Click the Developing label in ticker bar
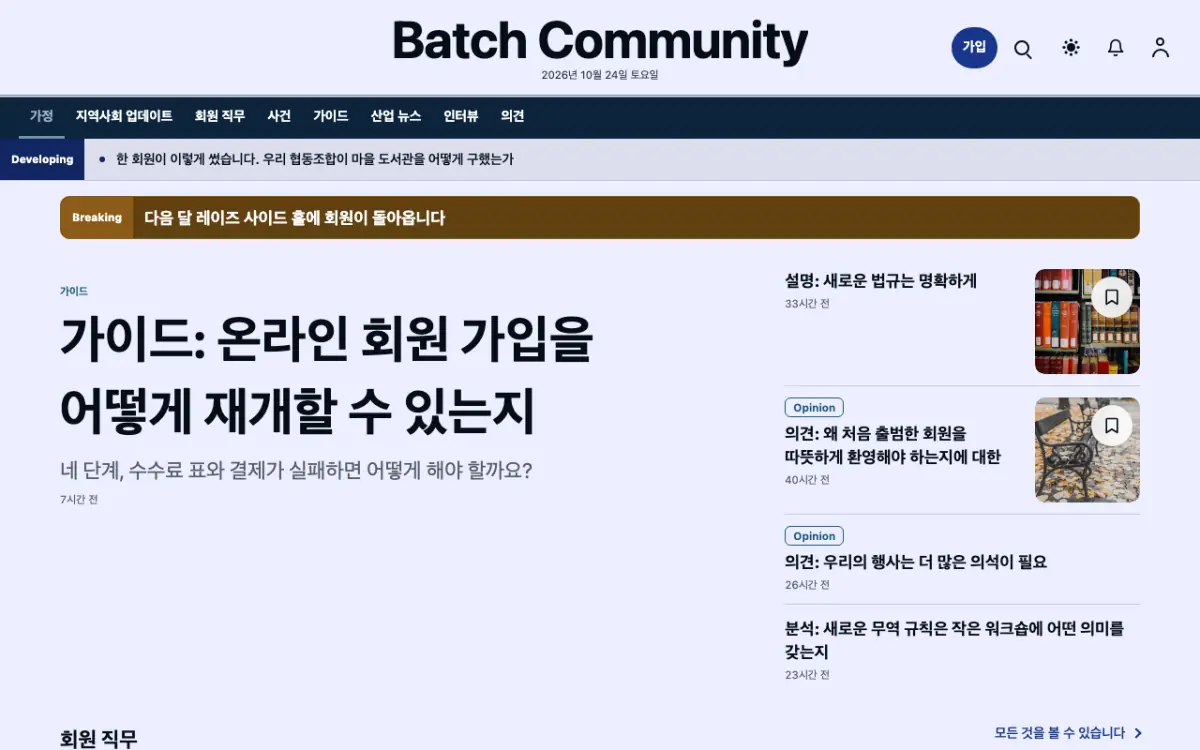 pyautogui.click(x=42, y=159)
